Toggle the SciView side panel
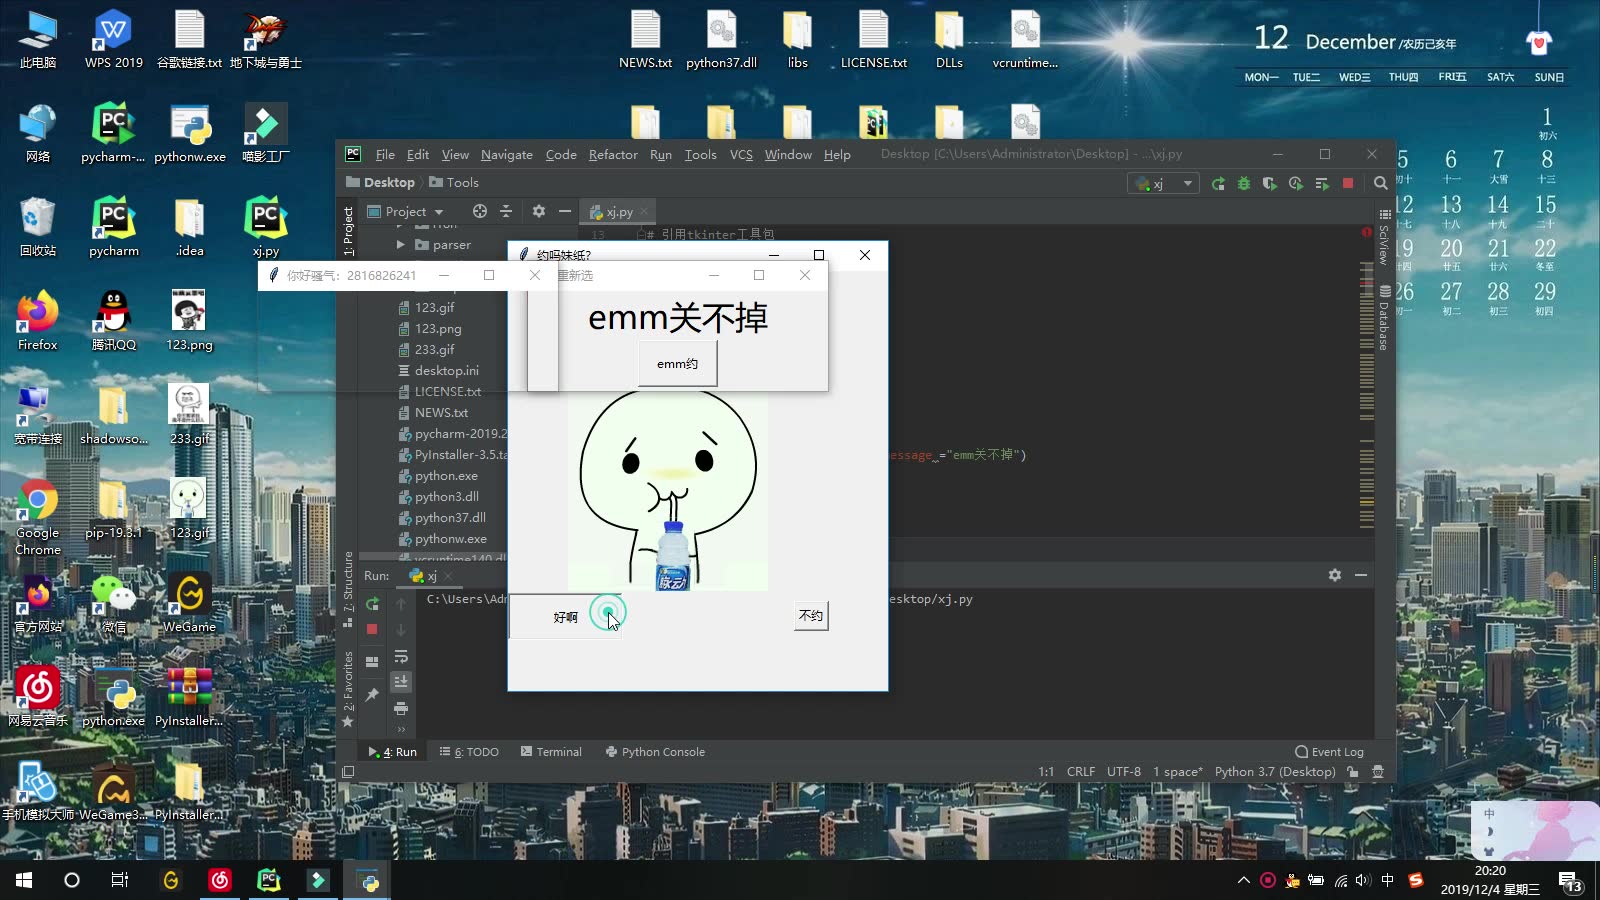The width and height of the screenshot is (1600, 900). point(1384,236)
